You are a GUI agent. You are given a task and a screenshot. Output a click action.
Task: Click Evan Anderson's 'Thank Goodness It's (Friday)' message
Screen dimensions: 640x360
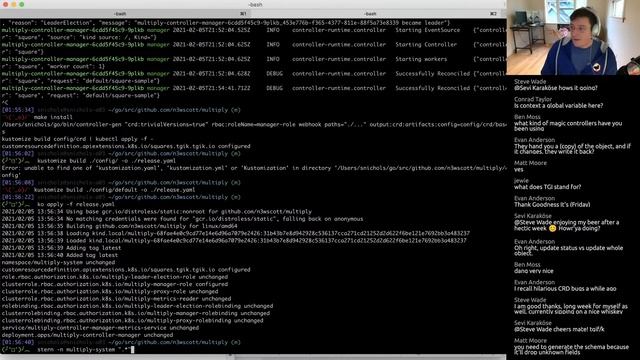pos(552,204)
